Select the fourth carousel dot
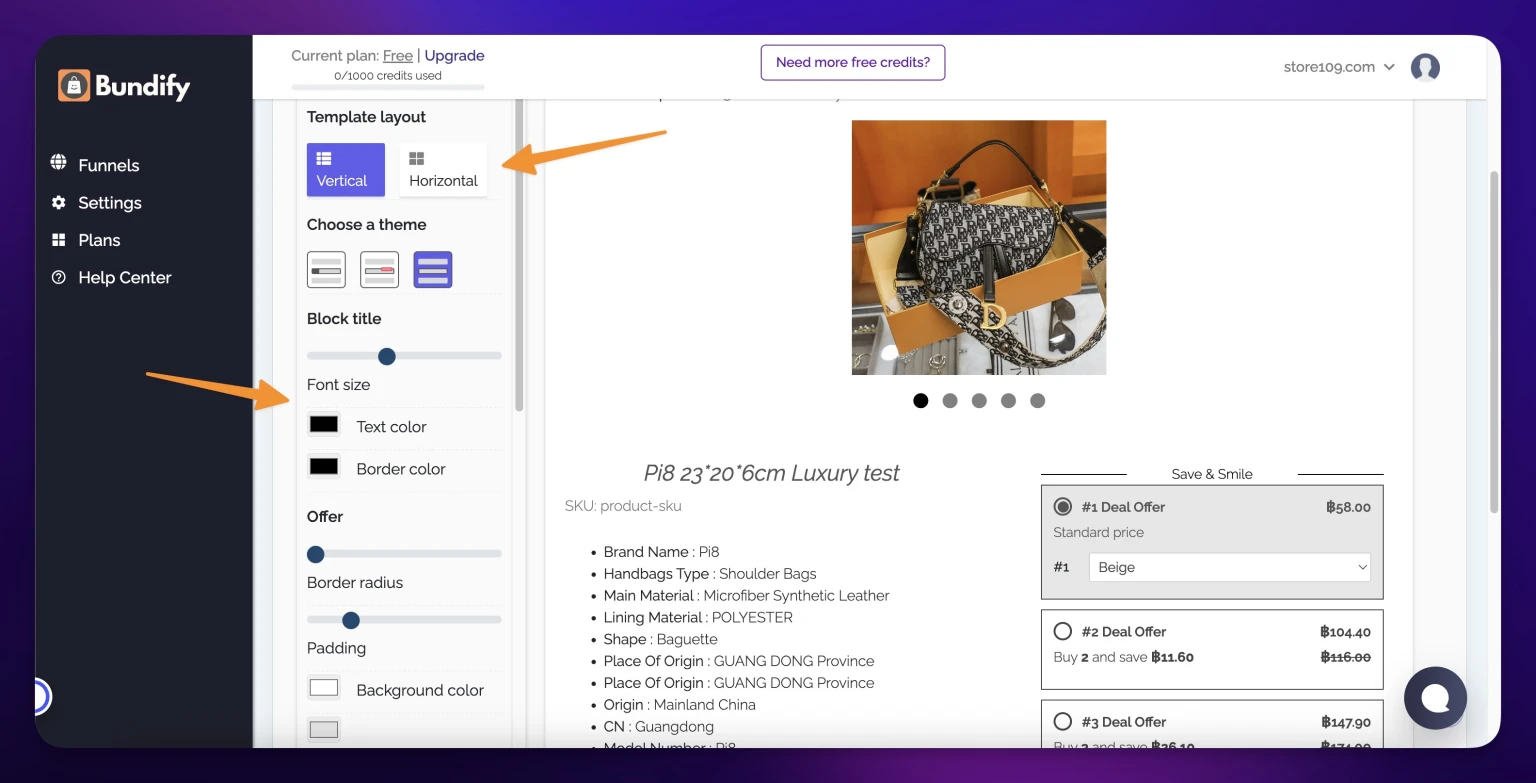1536x783 pixels. pos(1008,401)
